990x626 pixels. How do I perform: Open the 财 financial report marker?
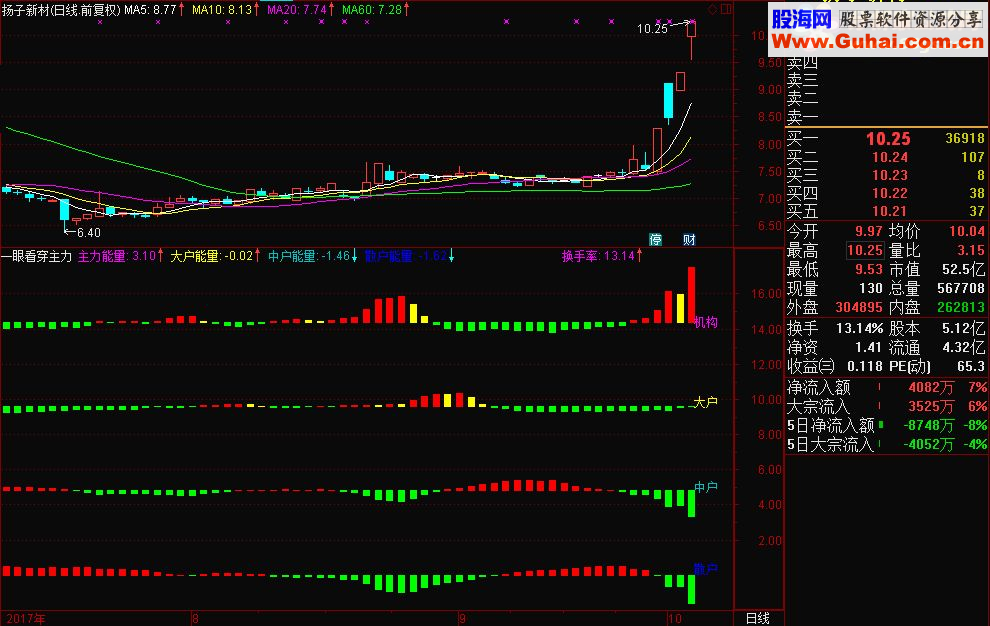point(689,239)
